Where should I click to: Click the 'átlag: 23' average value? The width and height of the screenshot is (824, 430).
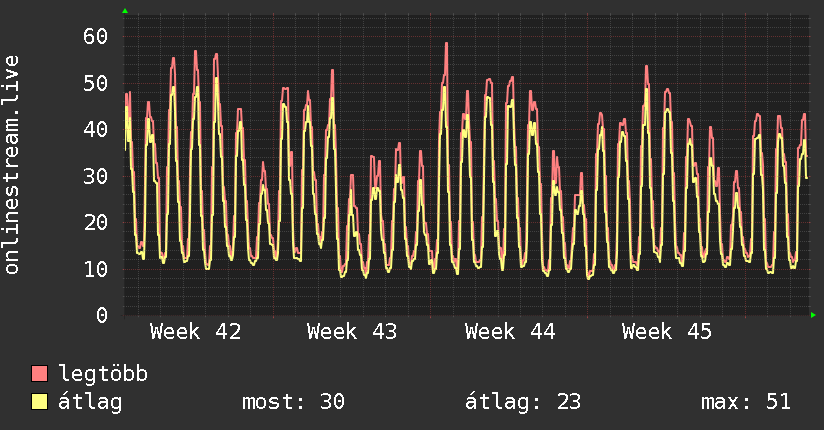[x=523, y=402]
